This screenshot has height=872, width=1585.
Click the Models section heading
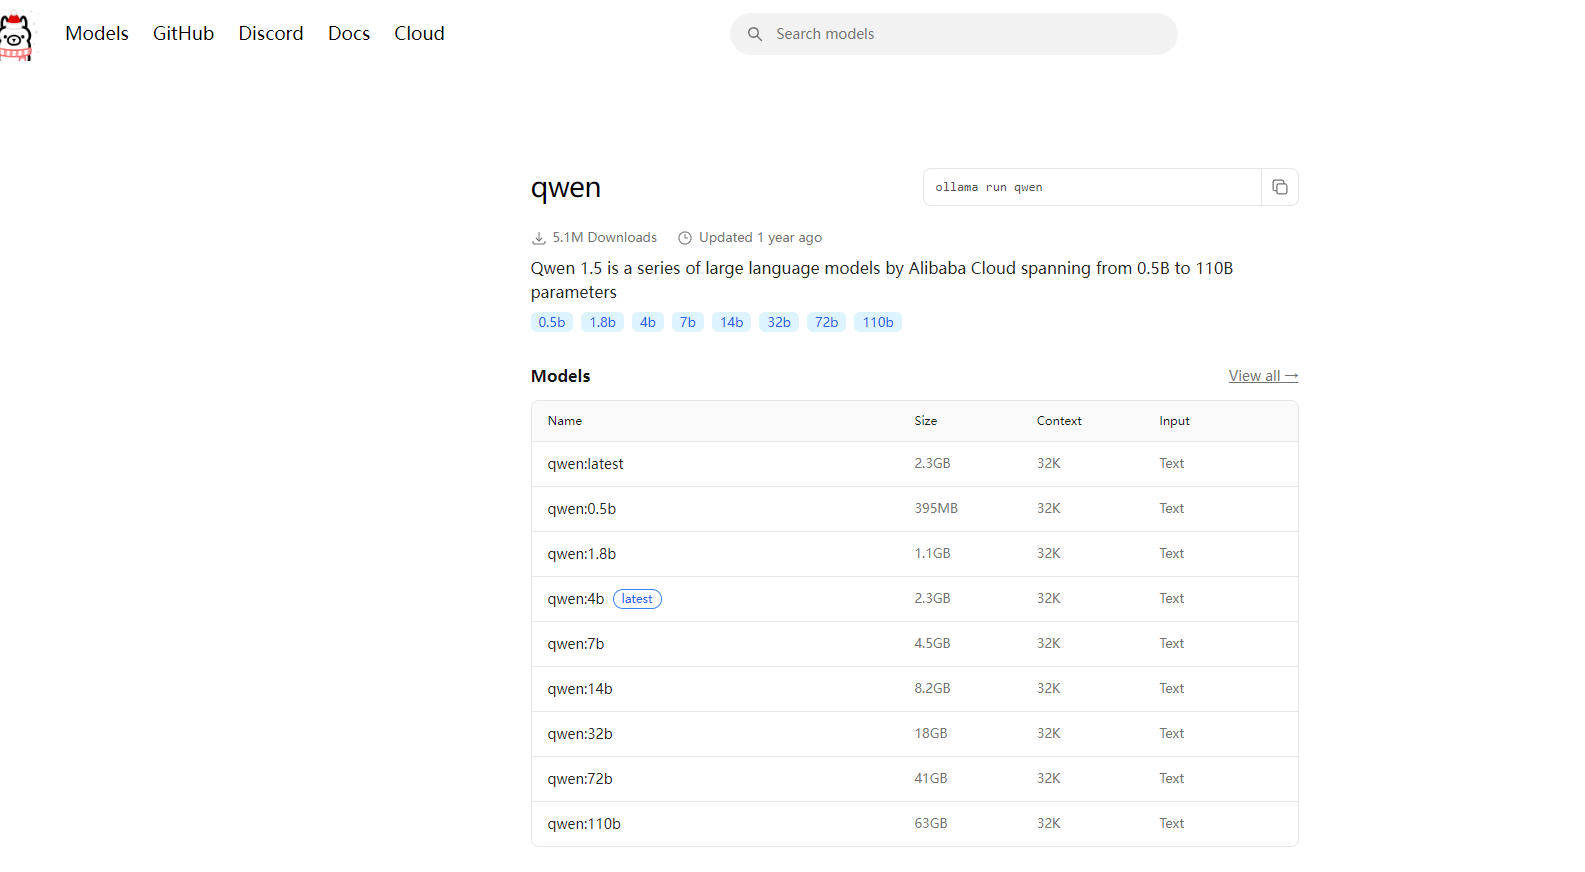click(x=561, y=376)
